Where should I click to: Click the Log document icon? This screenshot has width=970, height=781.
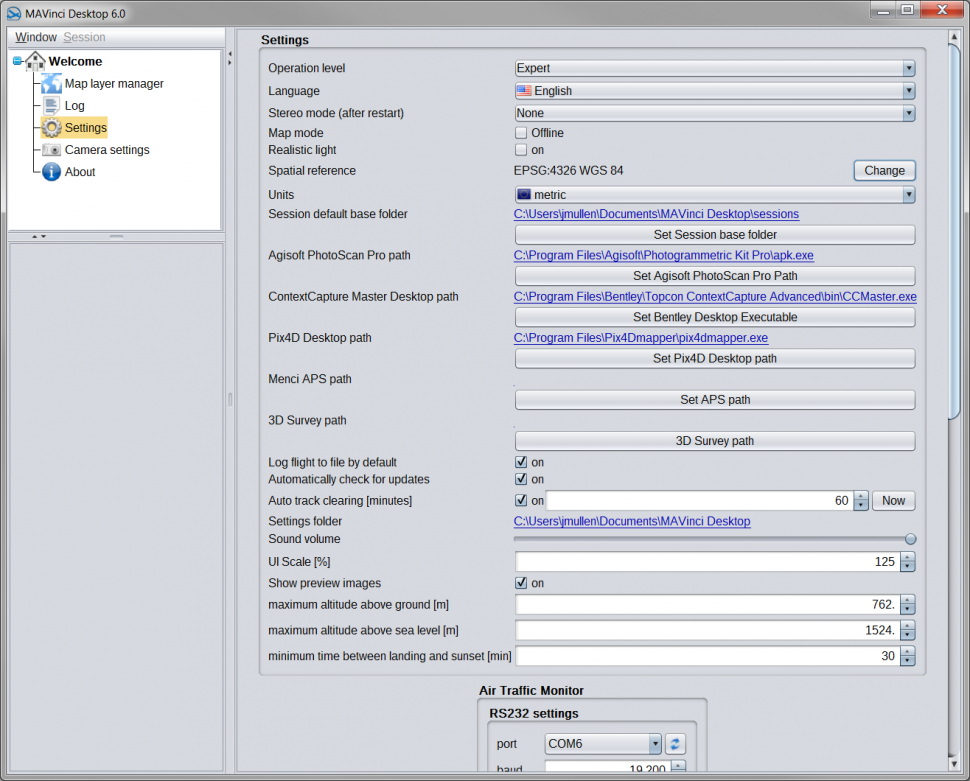[x=51, y=106]
